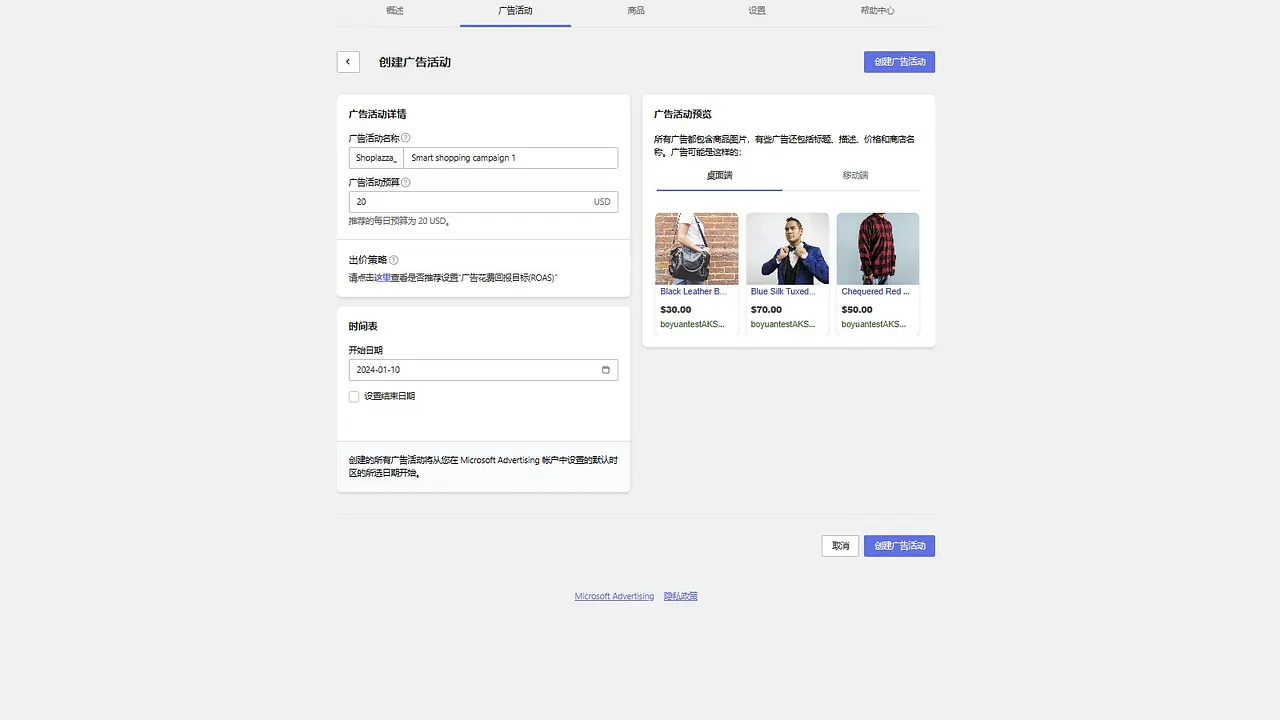Click the $30.00 price text
This screenshot has width=1280, height=720.
tap(676, 310)
